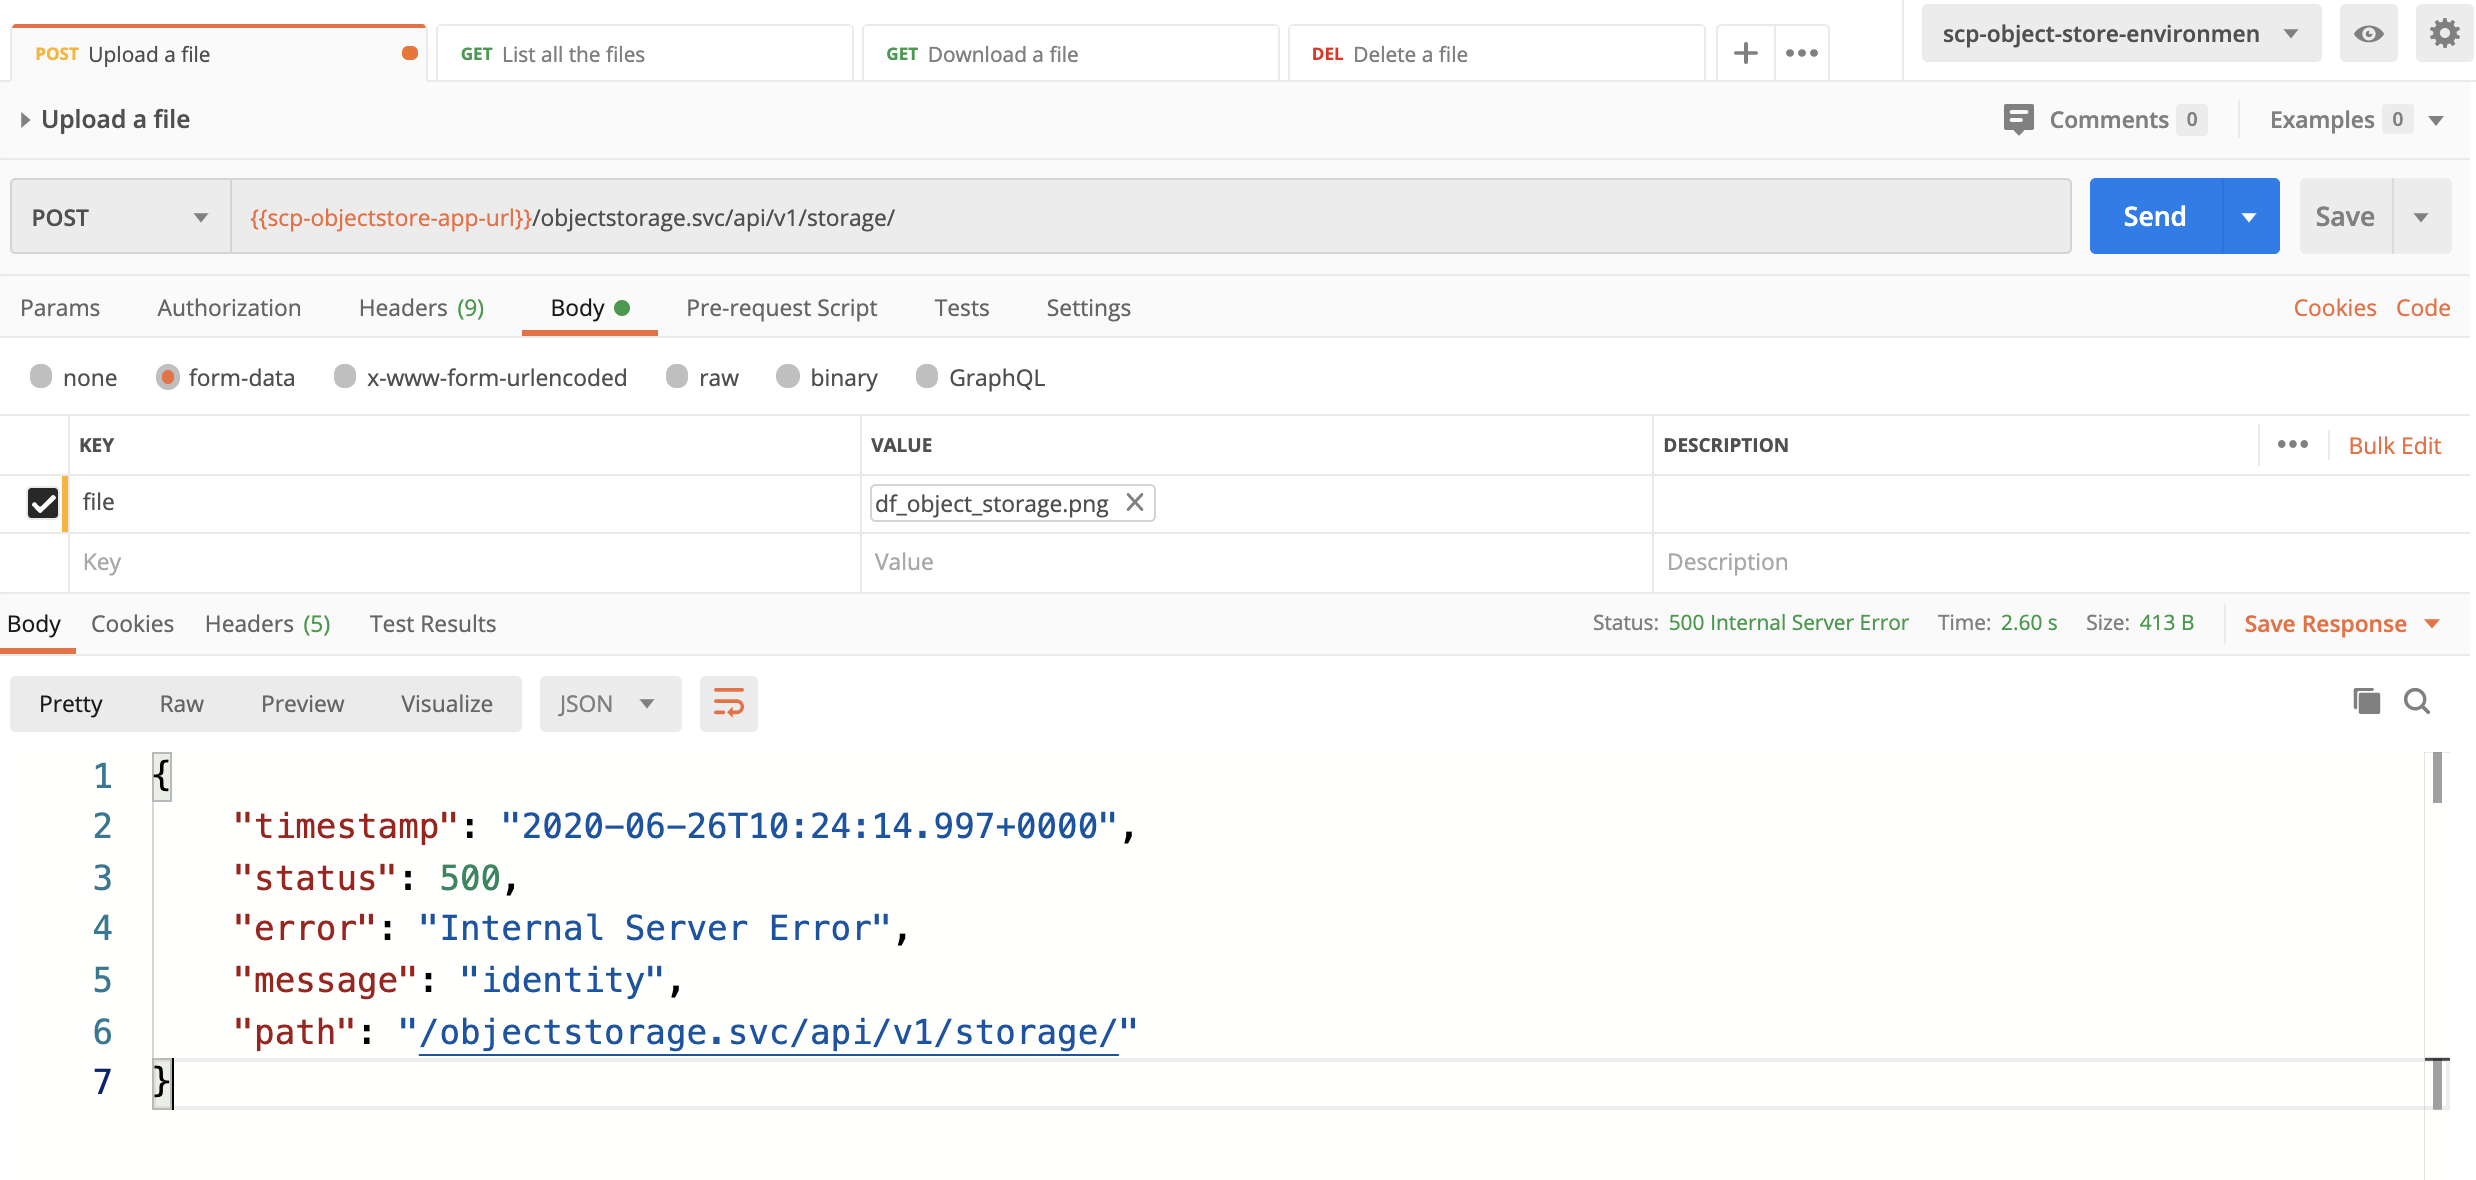
Task: Uncheck the file key row checkbox
Action: pyautogui.click(x=43, y=502)
